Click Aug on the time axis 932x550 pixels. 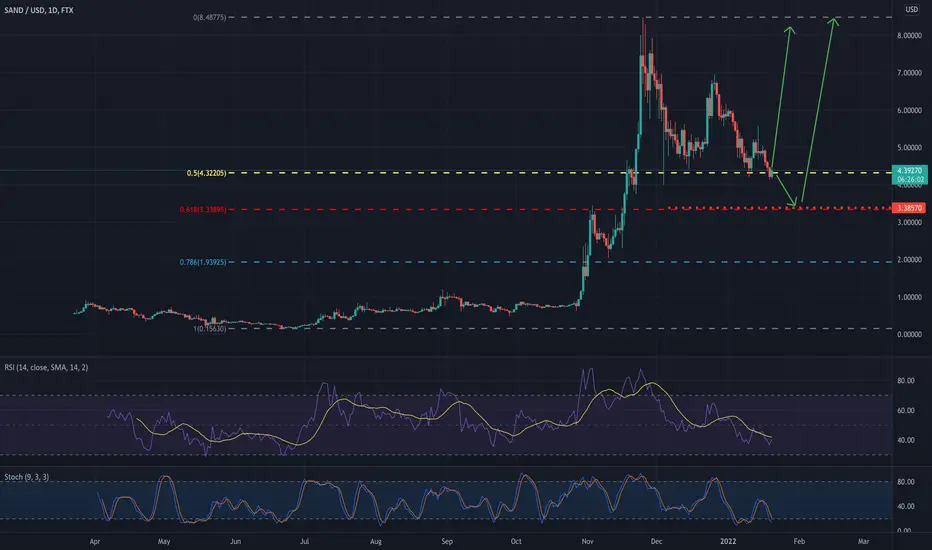click(x=376, y=541)
